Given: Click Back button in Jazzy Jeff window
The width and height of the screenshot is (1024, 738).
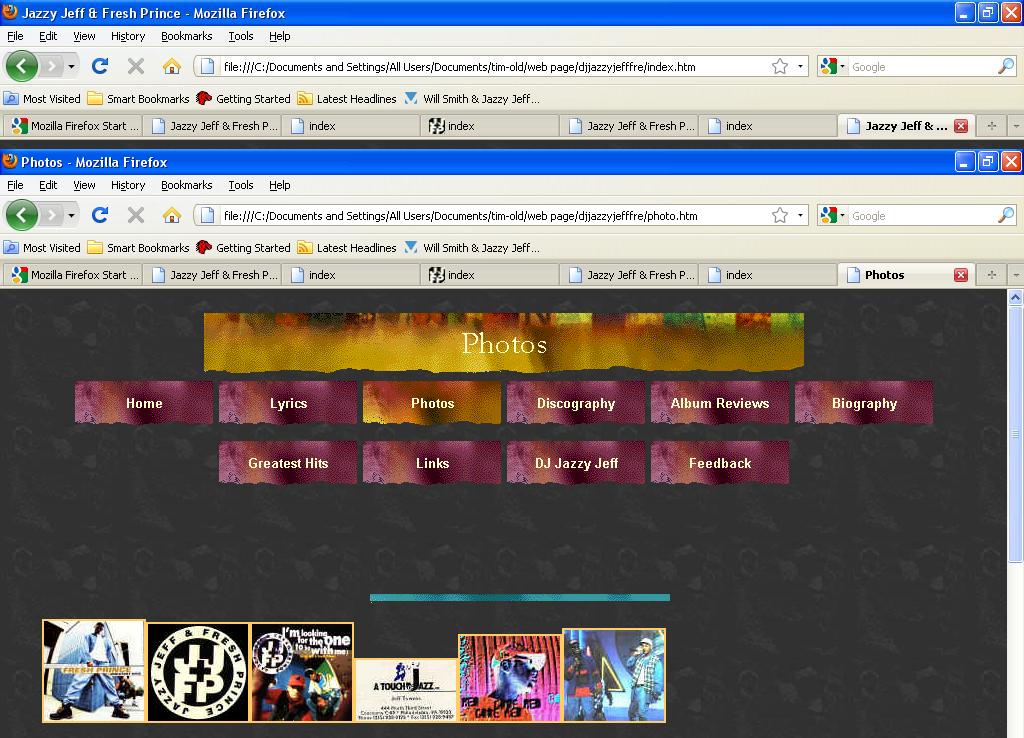Looking at the screenshot, I should 22,66.
